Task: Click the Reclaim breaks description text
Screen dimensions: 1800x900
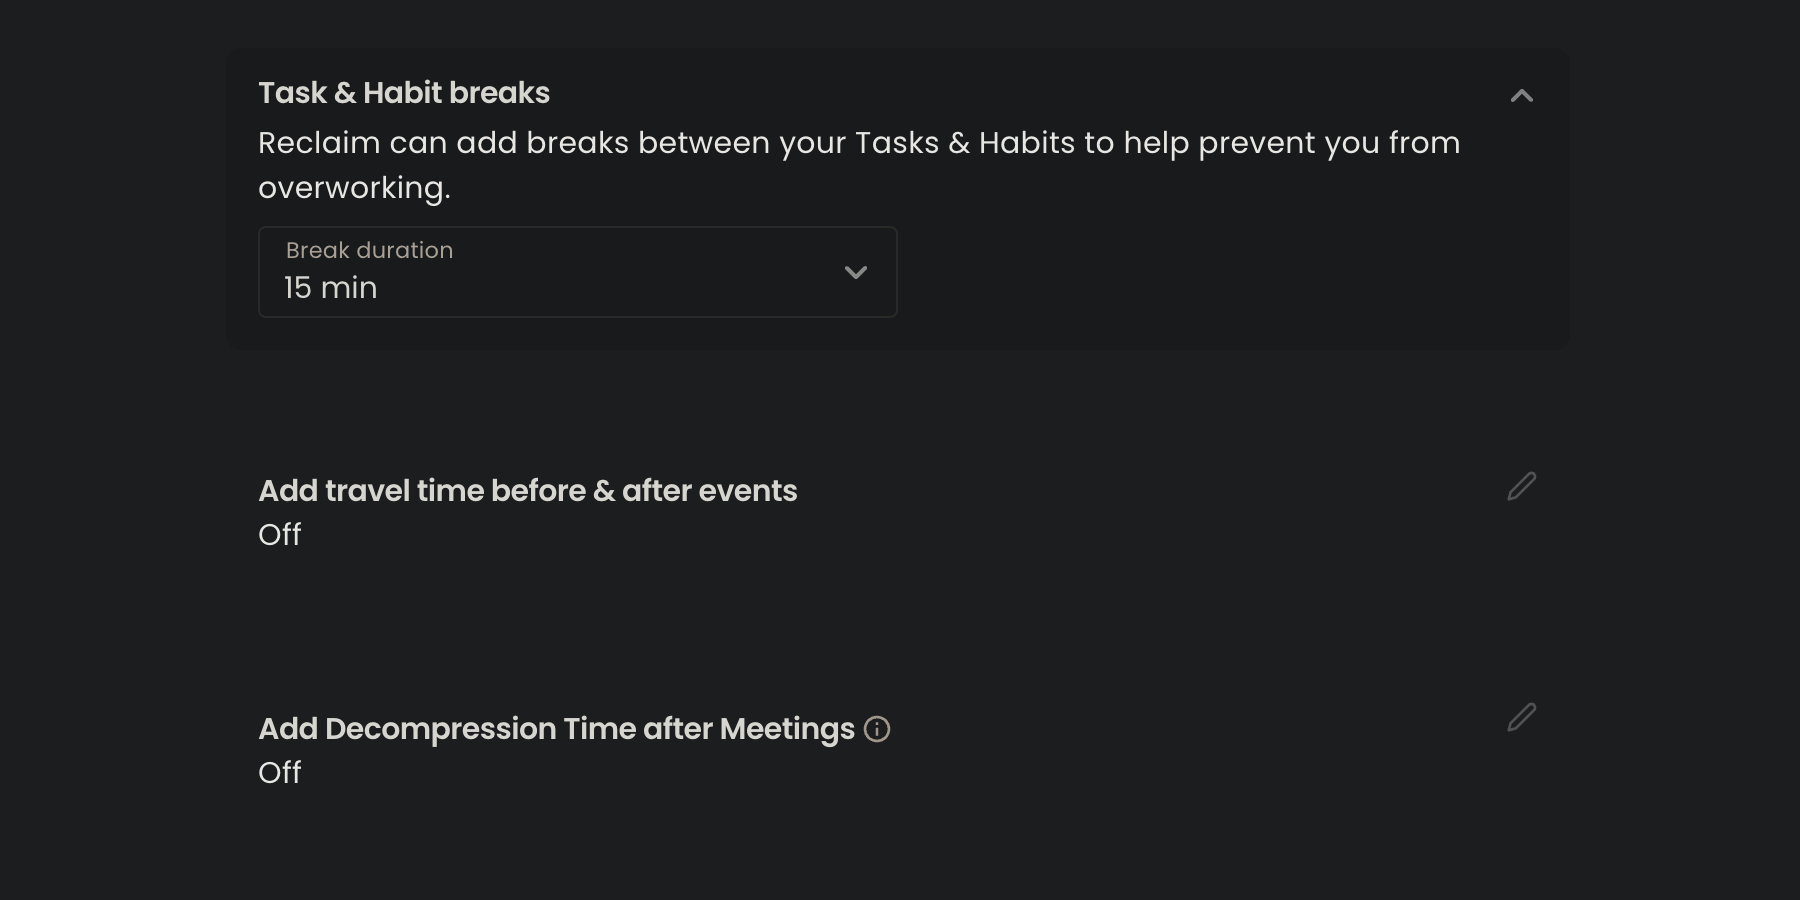Action: [x=859, y=165]
